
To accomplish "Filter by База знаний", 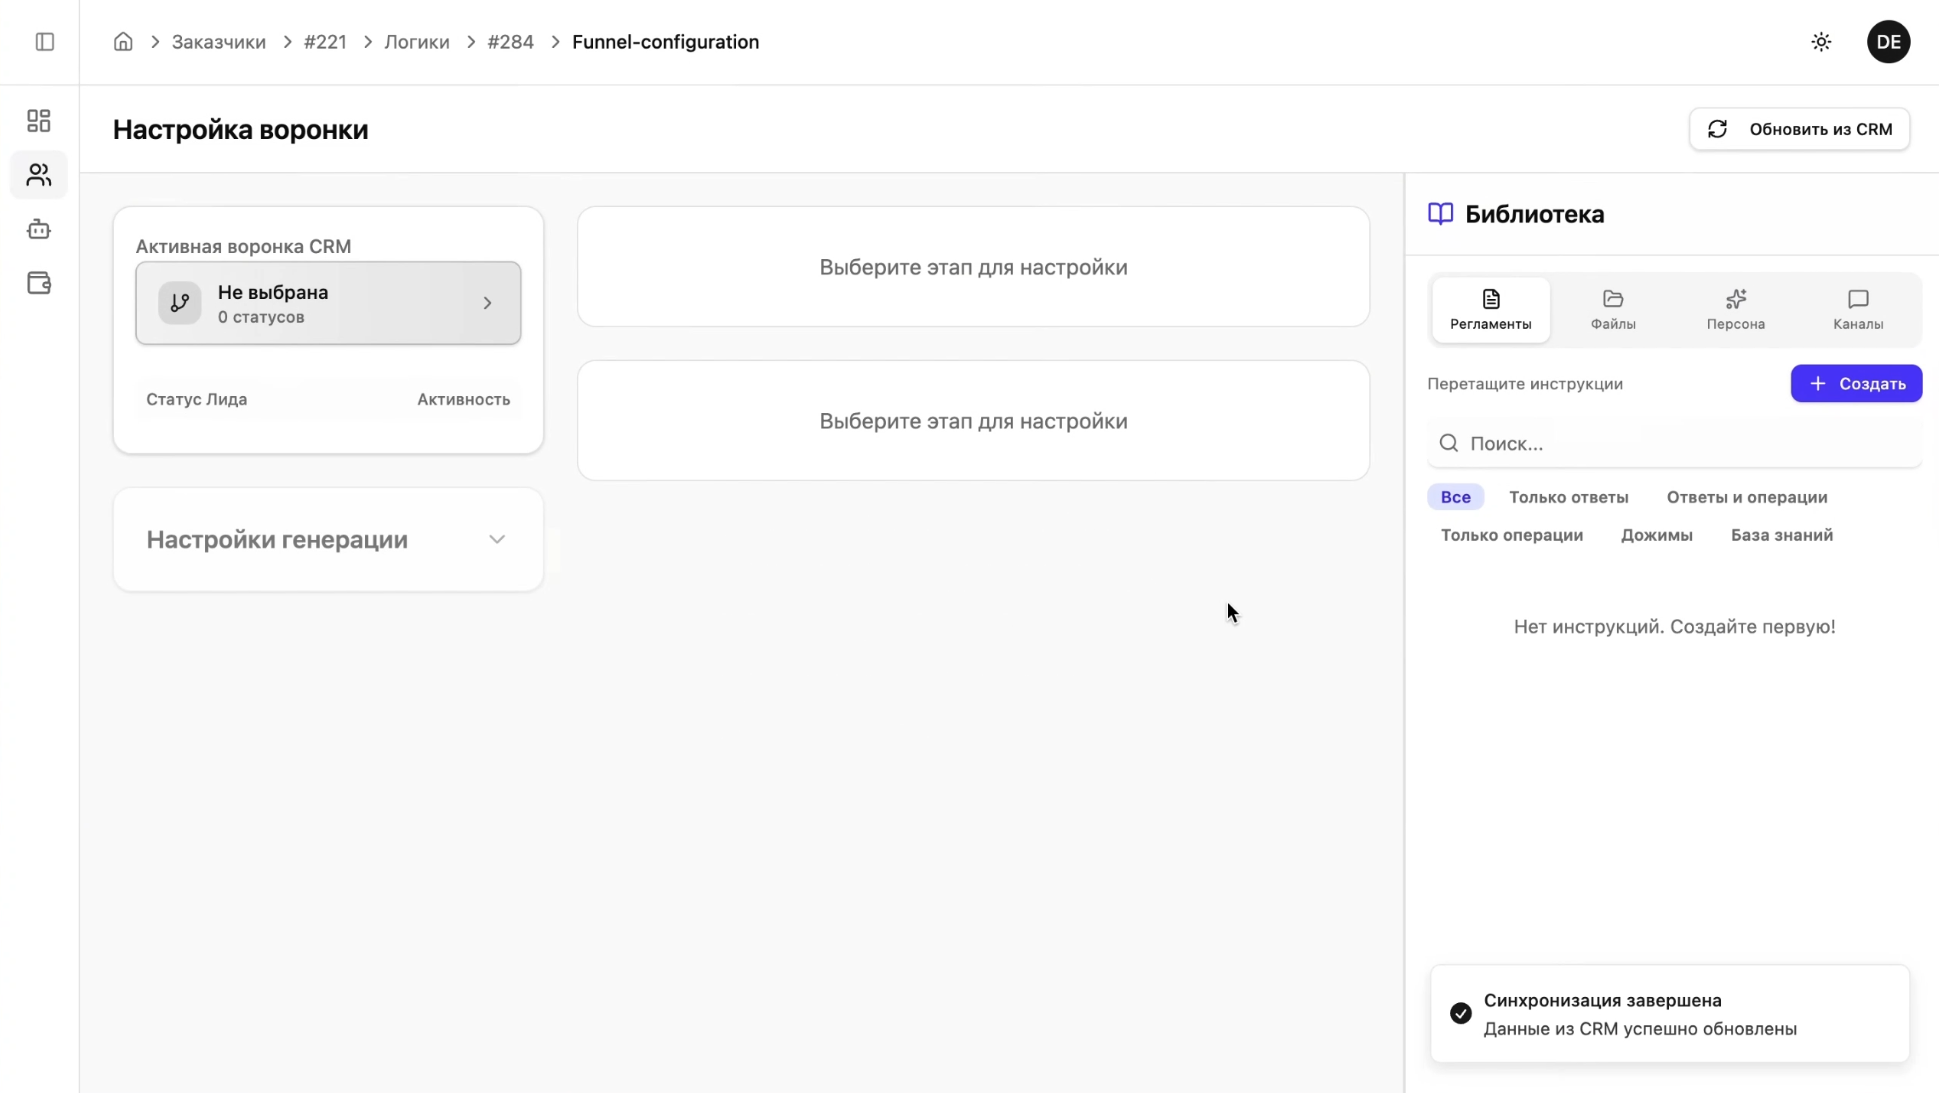I will [1781, 535].
